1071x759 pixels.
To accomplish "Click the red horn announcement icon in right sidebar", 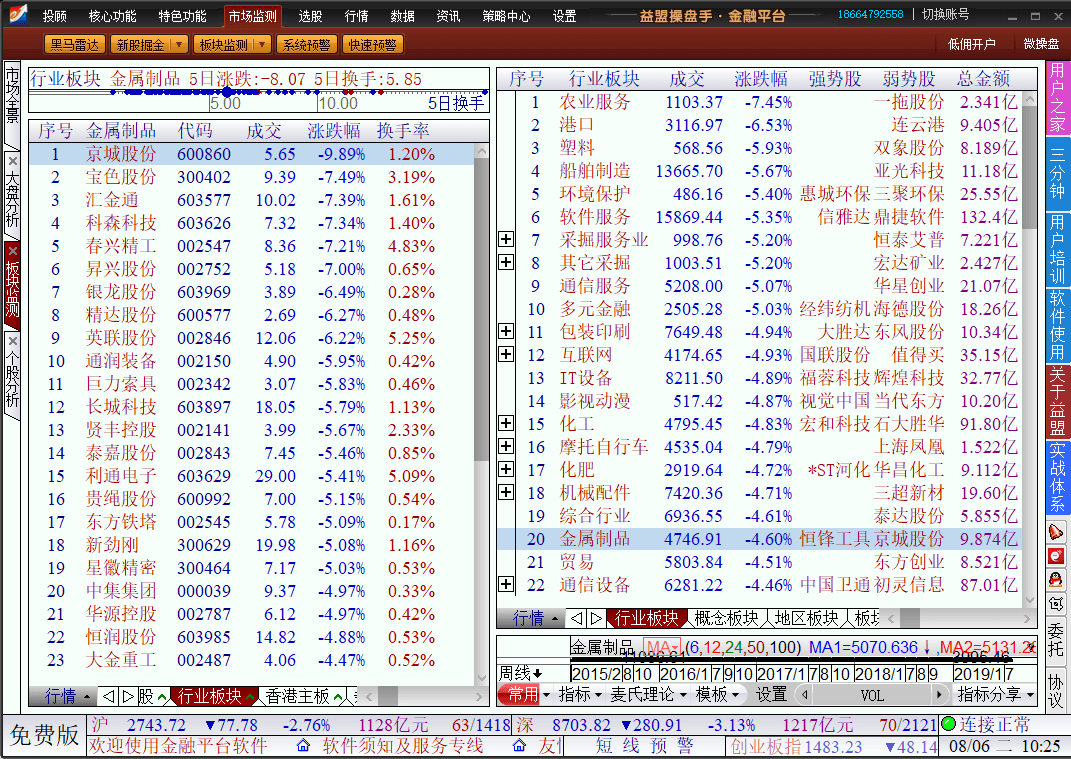I will (1056, 532).
